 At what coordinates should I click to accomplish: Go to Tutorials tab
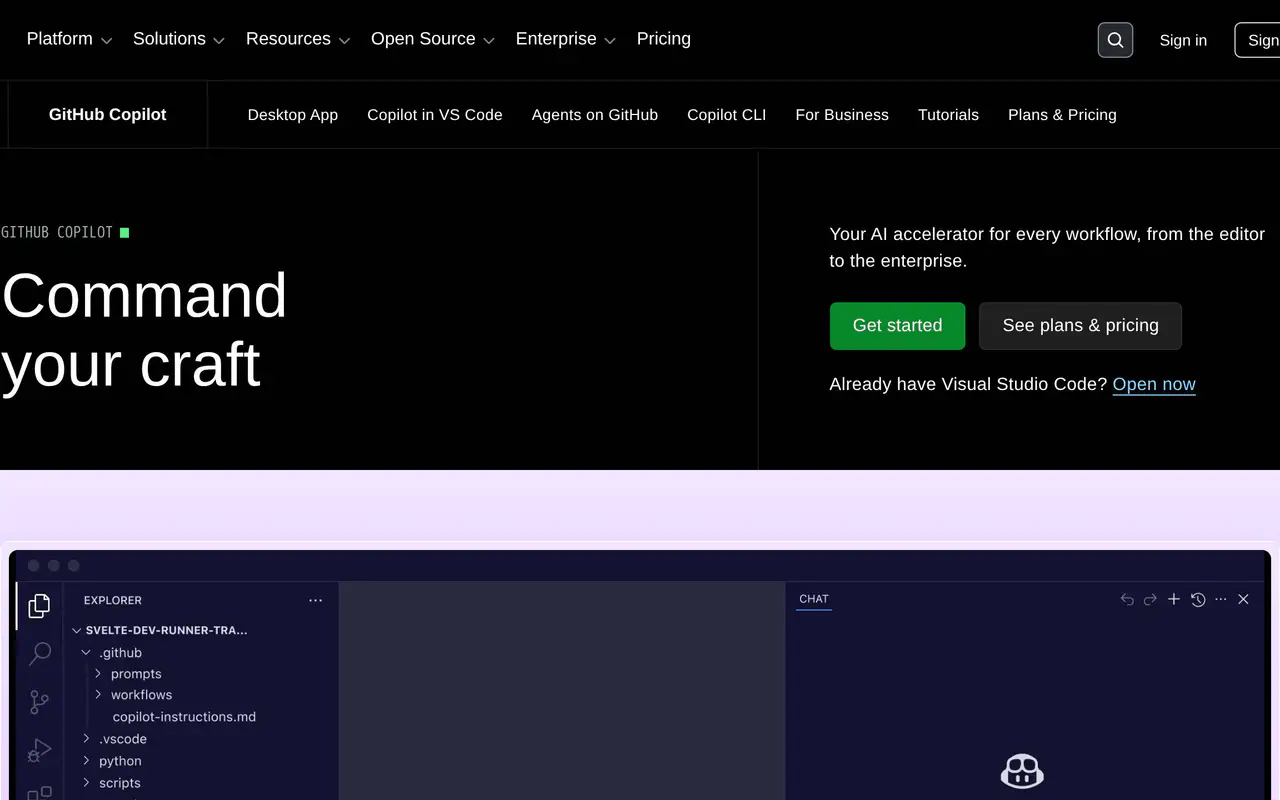pos(948,115)
